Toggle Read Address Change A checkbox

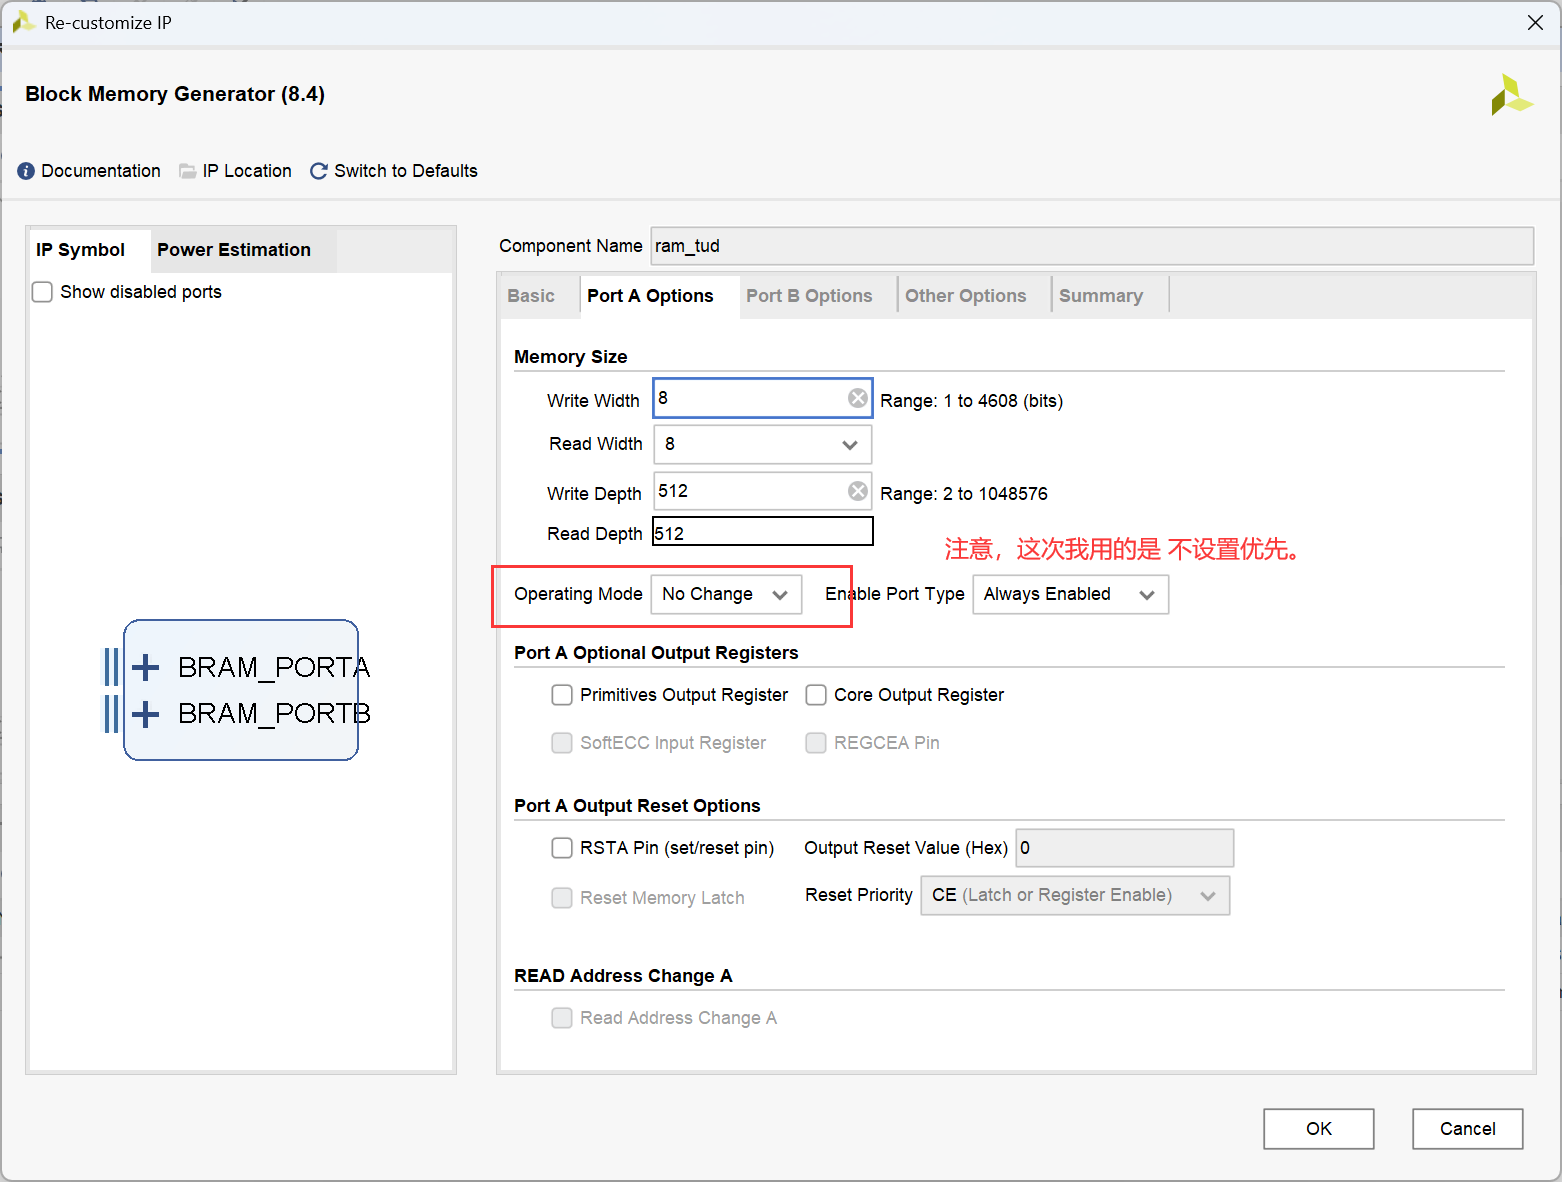(x=562, y=1018)
